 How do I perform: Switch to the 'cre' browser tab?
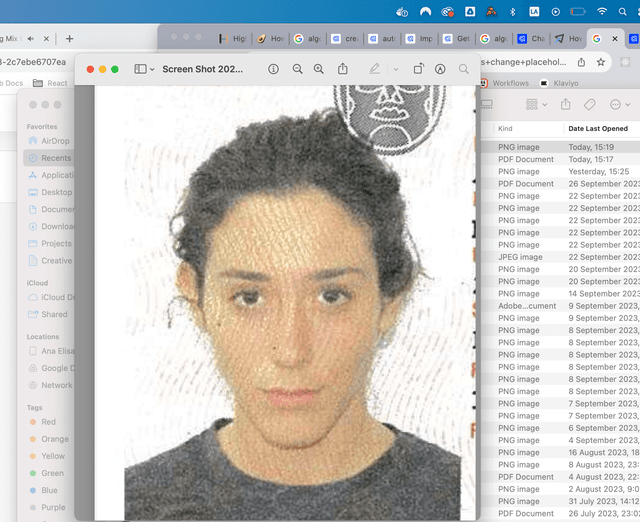tap(345, 39)
